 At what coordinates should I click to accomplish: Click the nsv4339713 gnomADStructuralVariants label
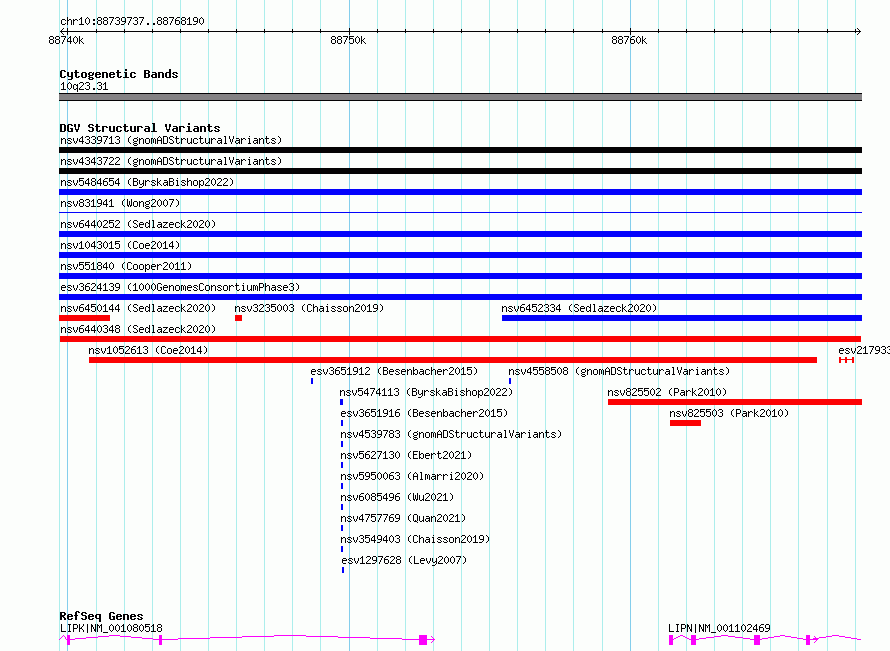coord(171,140)
